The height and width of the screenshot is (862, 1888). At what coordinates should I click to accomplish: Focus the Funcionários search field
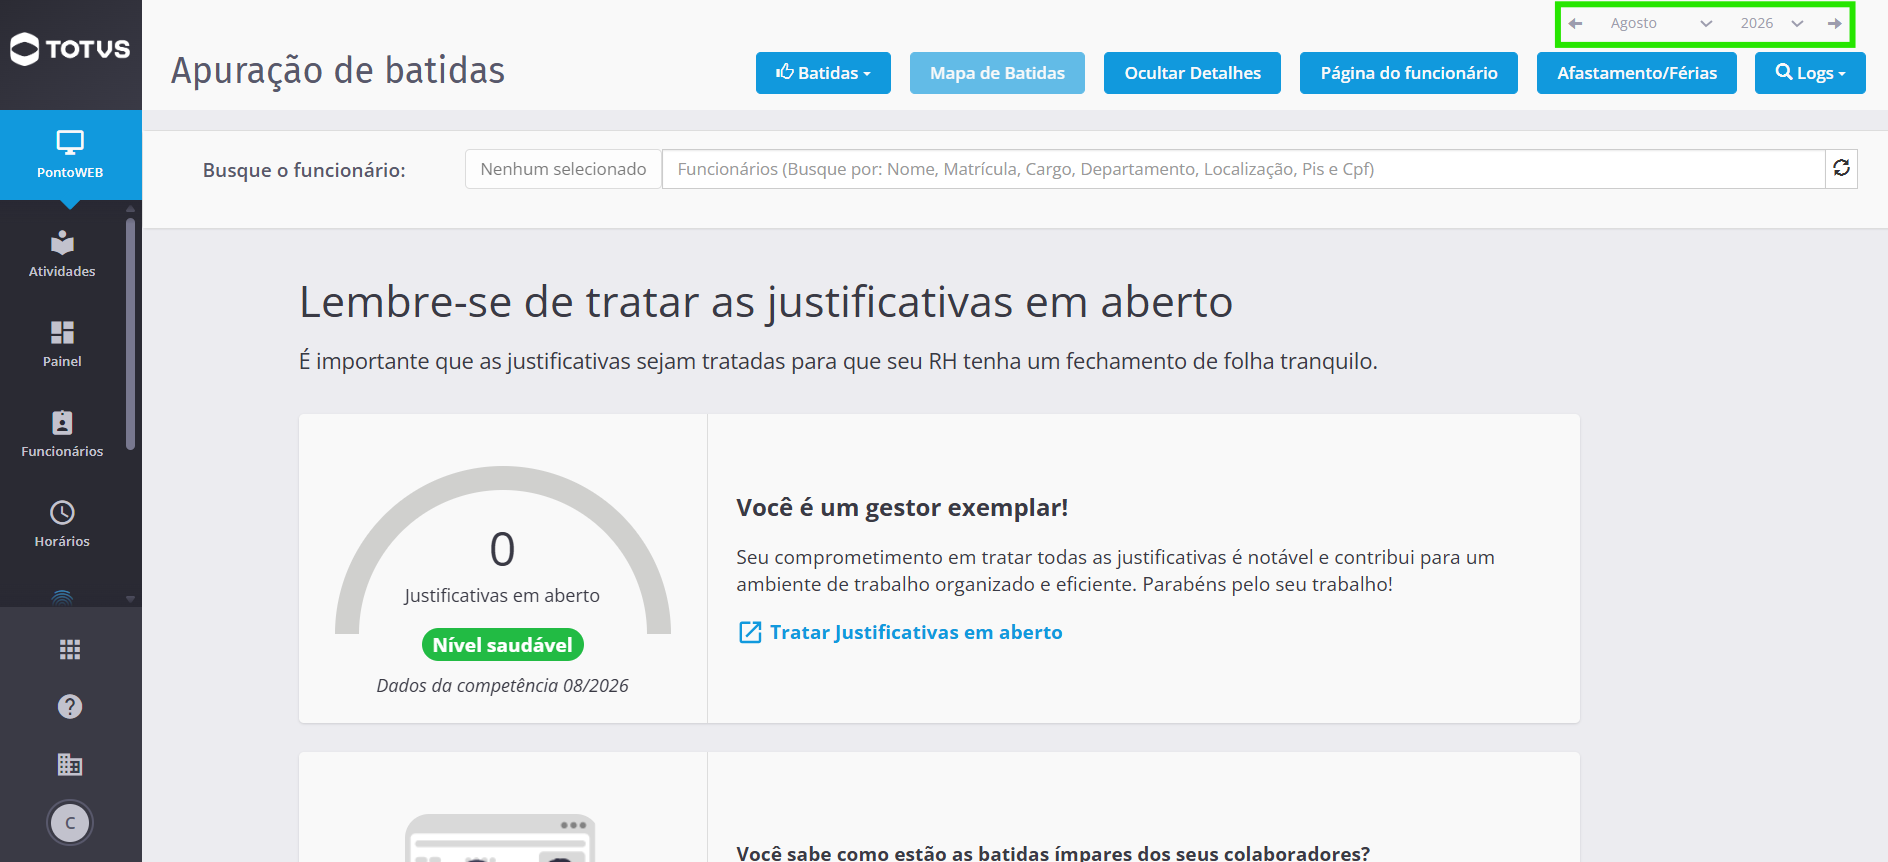click(x=1243, y=169)
